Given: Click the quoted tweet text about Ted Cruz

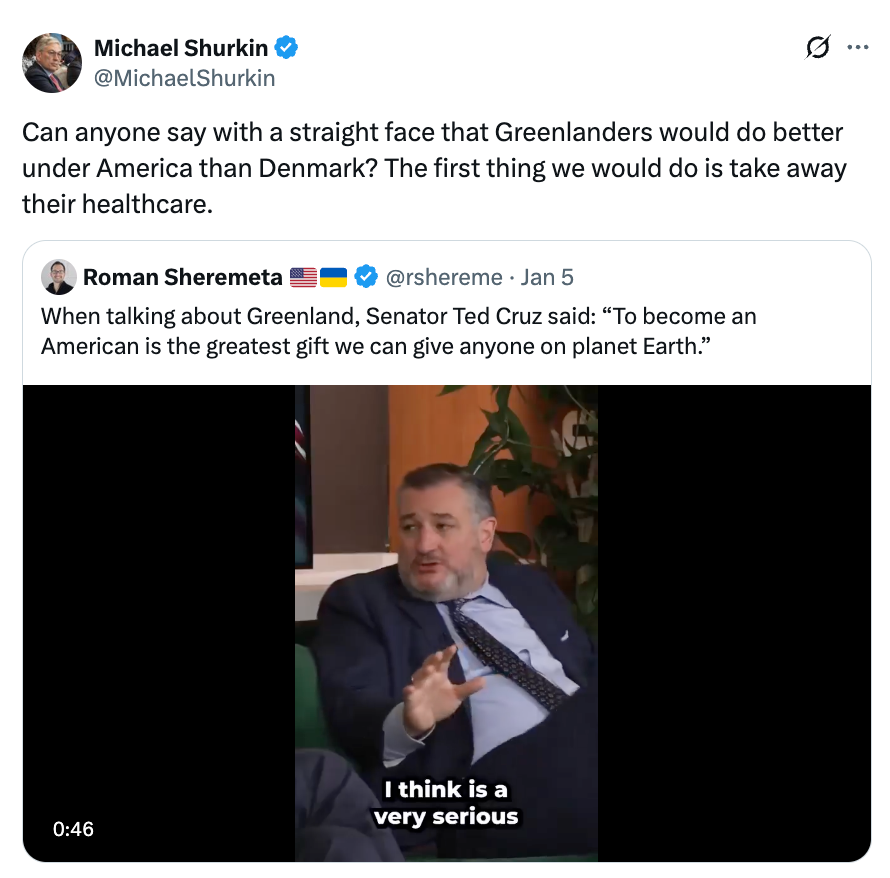Looking at the screenshot, I should [398, 331].
